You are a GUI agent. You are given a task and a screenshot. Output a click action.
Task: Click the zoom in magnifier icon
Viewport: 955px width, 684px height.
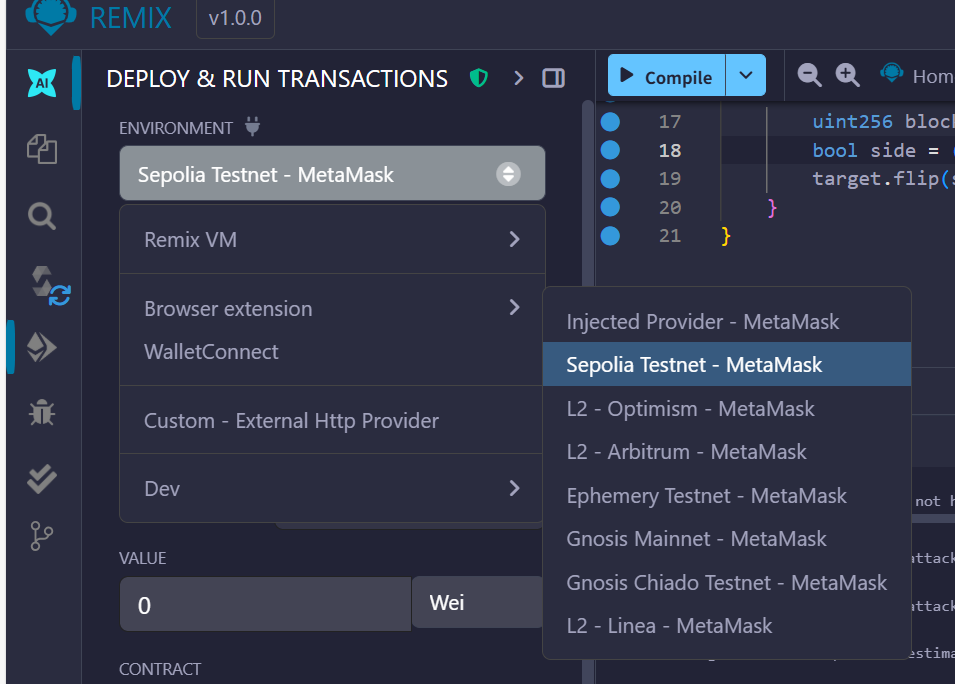(847, 75)
